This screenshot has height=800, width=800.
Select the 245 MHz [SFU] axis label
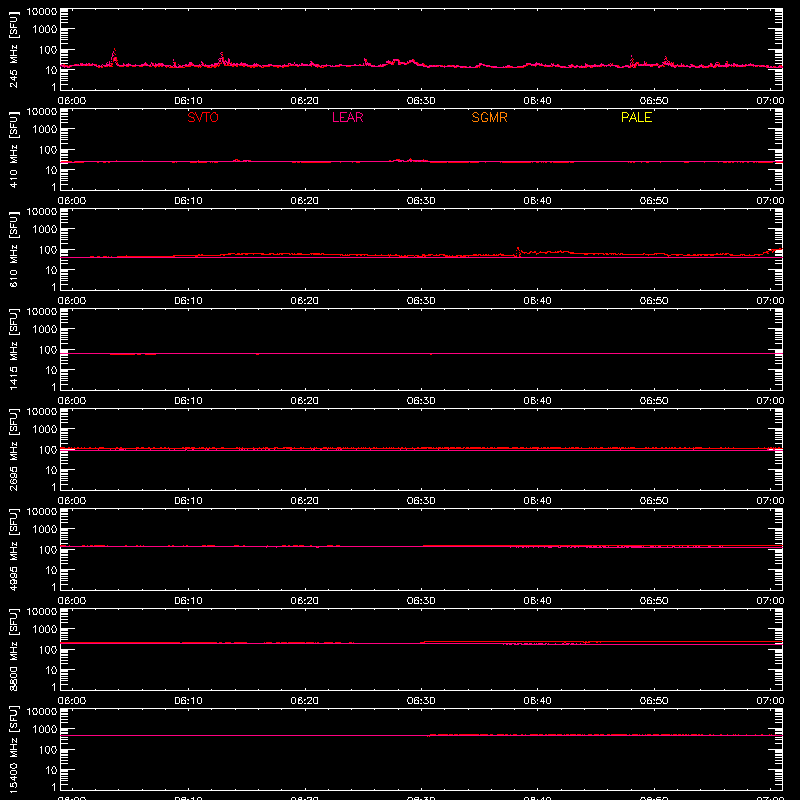coord(14,49)
